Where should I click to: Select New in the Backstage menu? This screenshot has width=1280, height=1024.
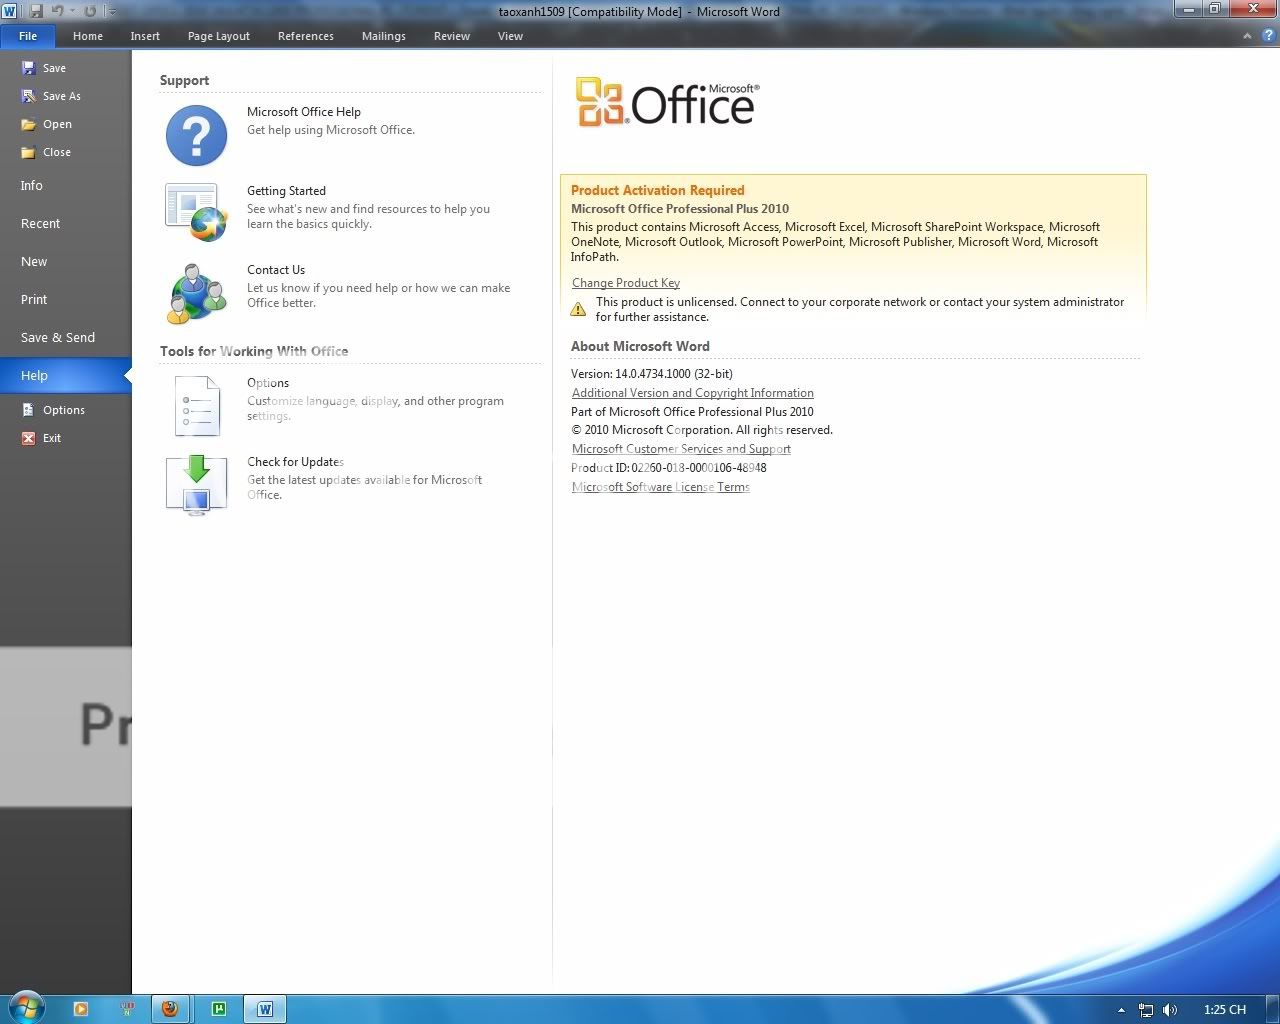[65, 261]
